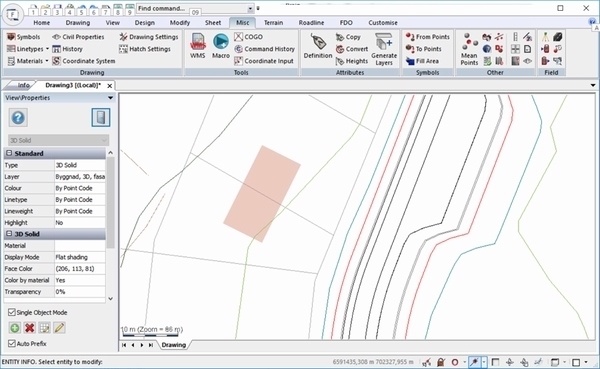Toggle Auto Prefix checkbox
Image resolution: width=600 pixels, height=369 pixels.
[x=12, y=343]
